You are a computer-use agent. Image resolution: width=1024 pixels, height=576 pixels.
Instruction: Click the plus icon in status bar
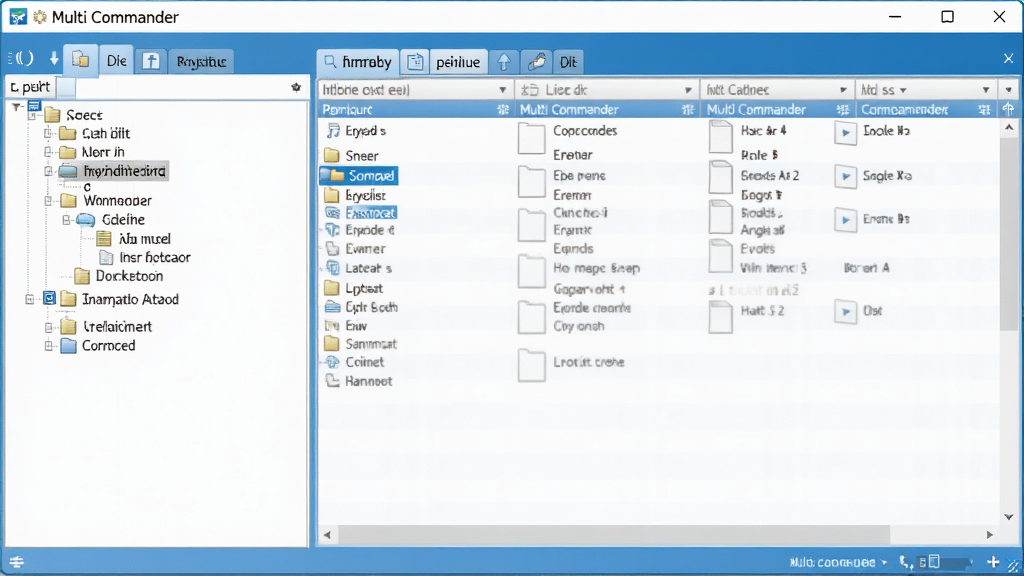[x=993, y=561]
